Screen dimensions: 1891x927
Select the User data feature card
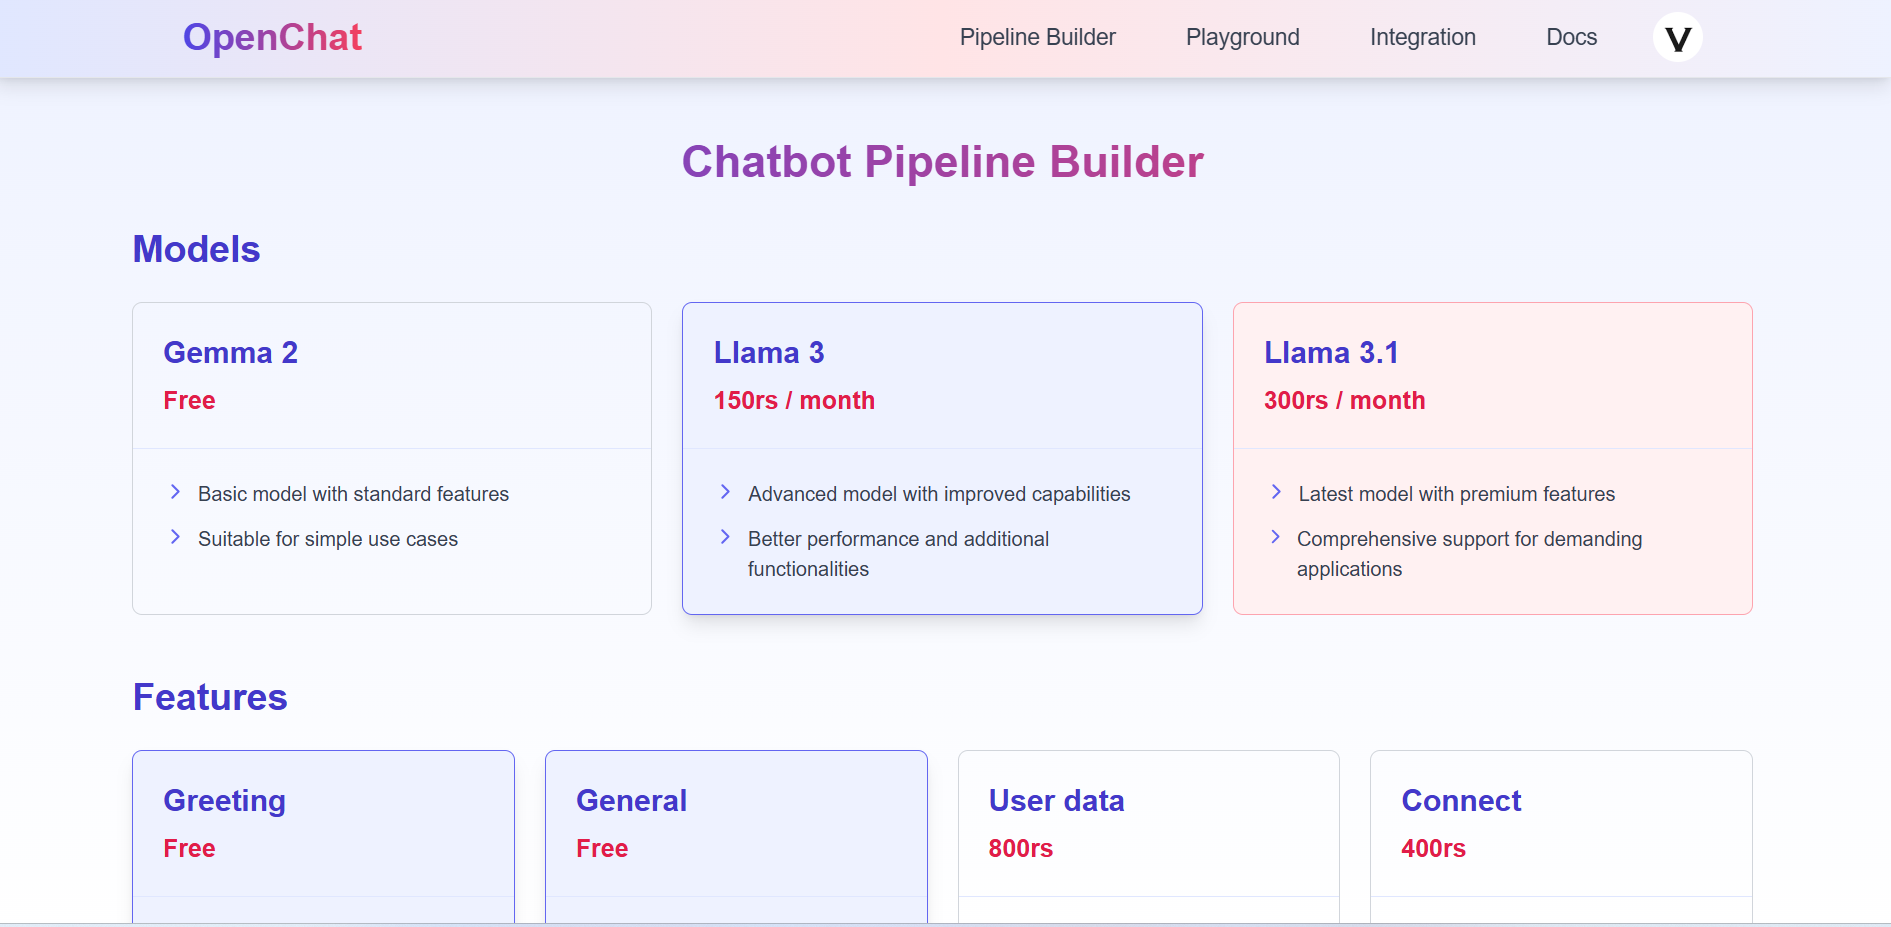pos(1148,837)
